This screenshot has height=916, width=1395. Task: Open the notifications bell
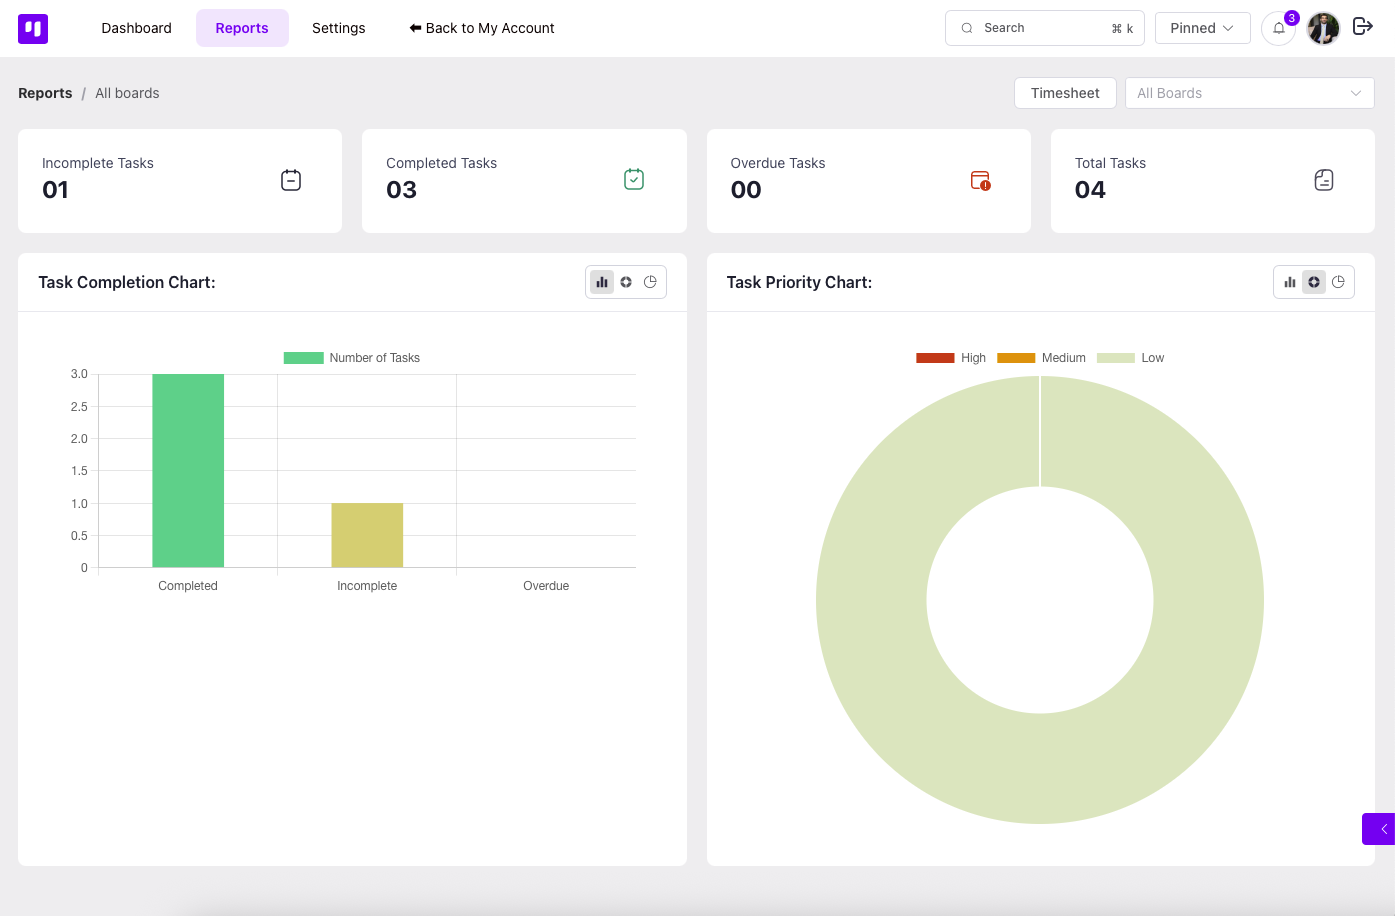(x=1278, y=29)
